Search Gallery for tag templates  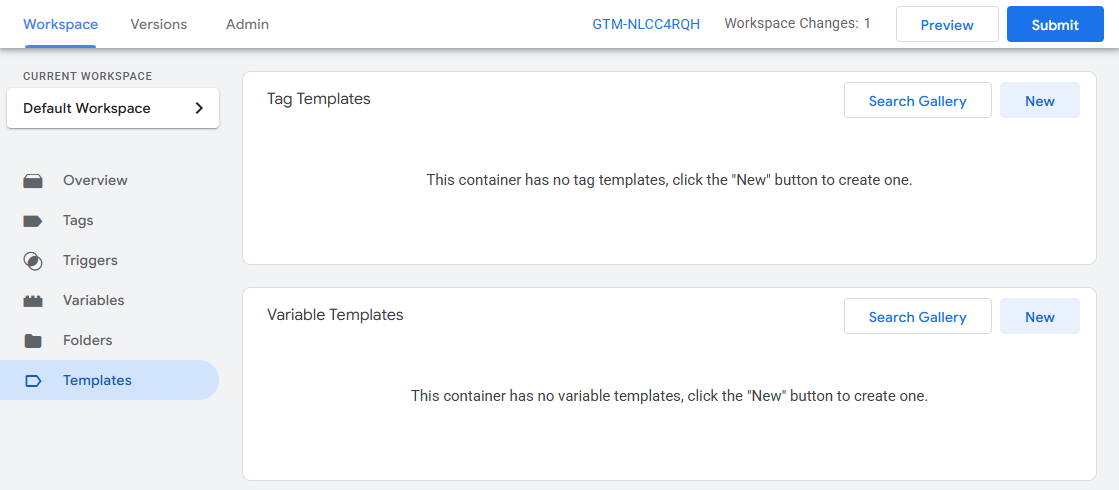tap(917, 101)
